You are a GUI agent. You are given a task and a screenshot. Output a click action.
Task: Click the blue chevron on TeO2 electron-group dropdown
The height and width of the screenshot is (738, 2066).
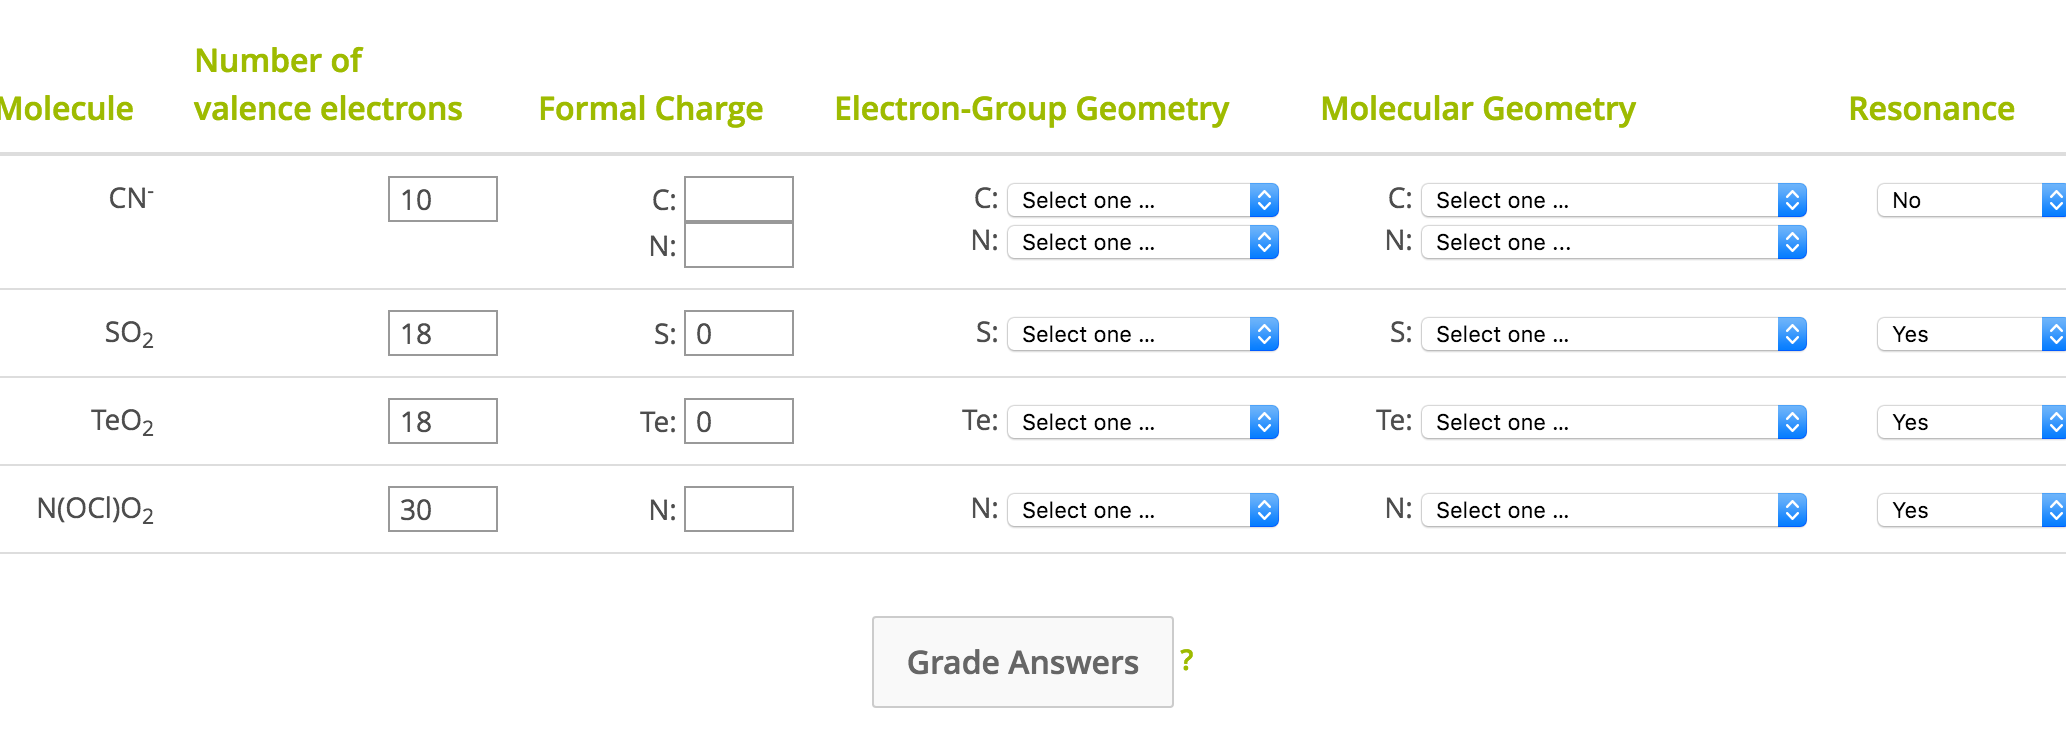click(x=1264, y=422)
